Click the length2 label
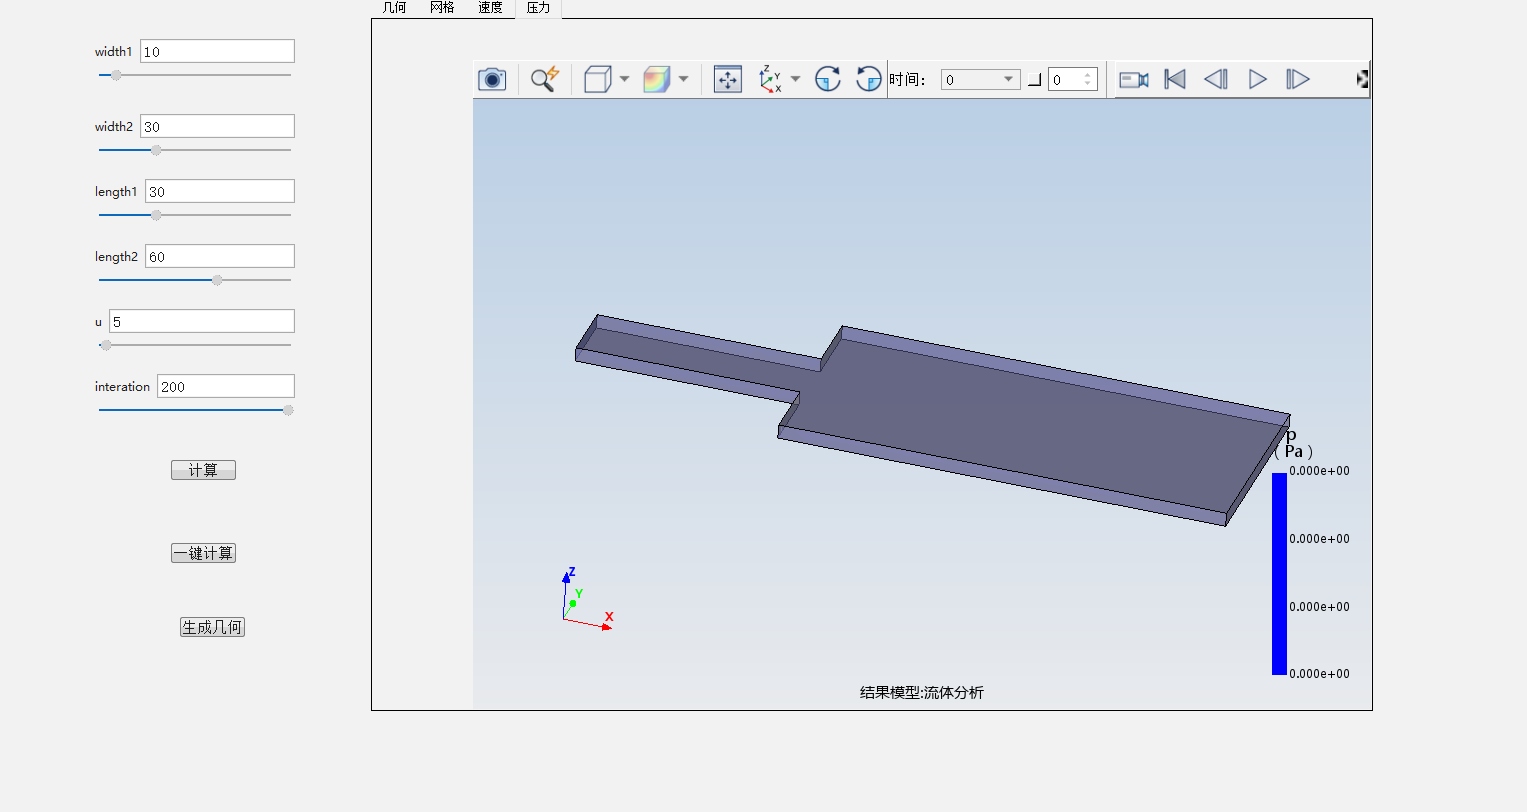The image size is (1527, 812). click(116, 257)
